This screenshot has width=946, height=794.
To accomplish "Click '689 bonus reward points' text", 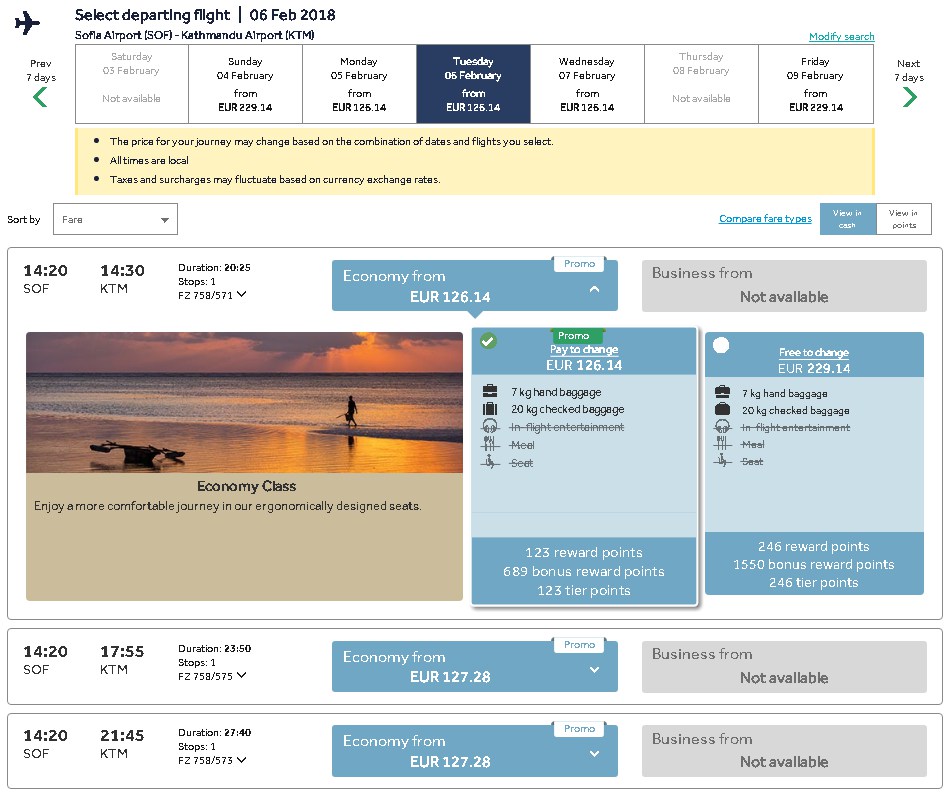I will point(583,571).
